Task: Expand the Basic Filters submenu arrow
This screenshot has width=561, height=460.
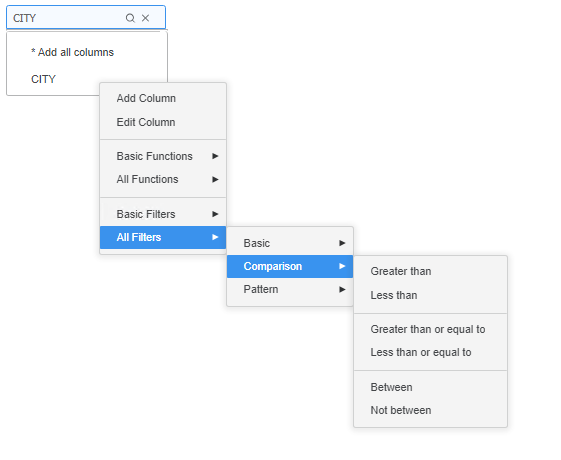Action: 215,214
